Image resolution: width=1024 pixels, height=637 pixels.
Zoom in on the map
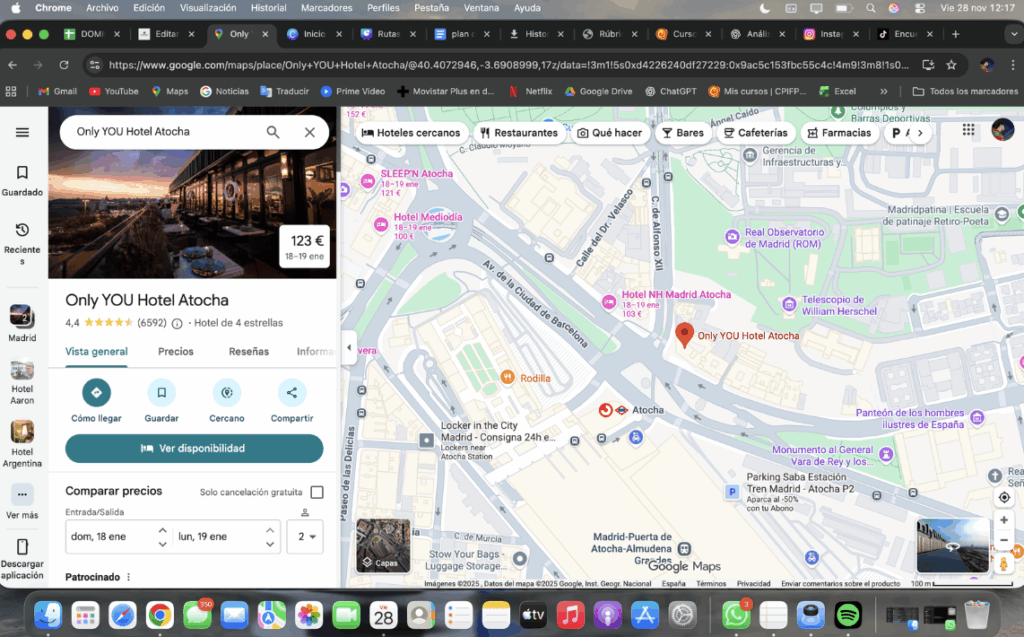click(1003, 520)
